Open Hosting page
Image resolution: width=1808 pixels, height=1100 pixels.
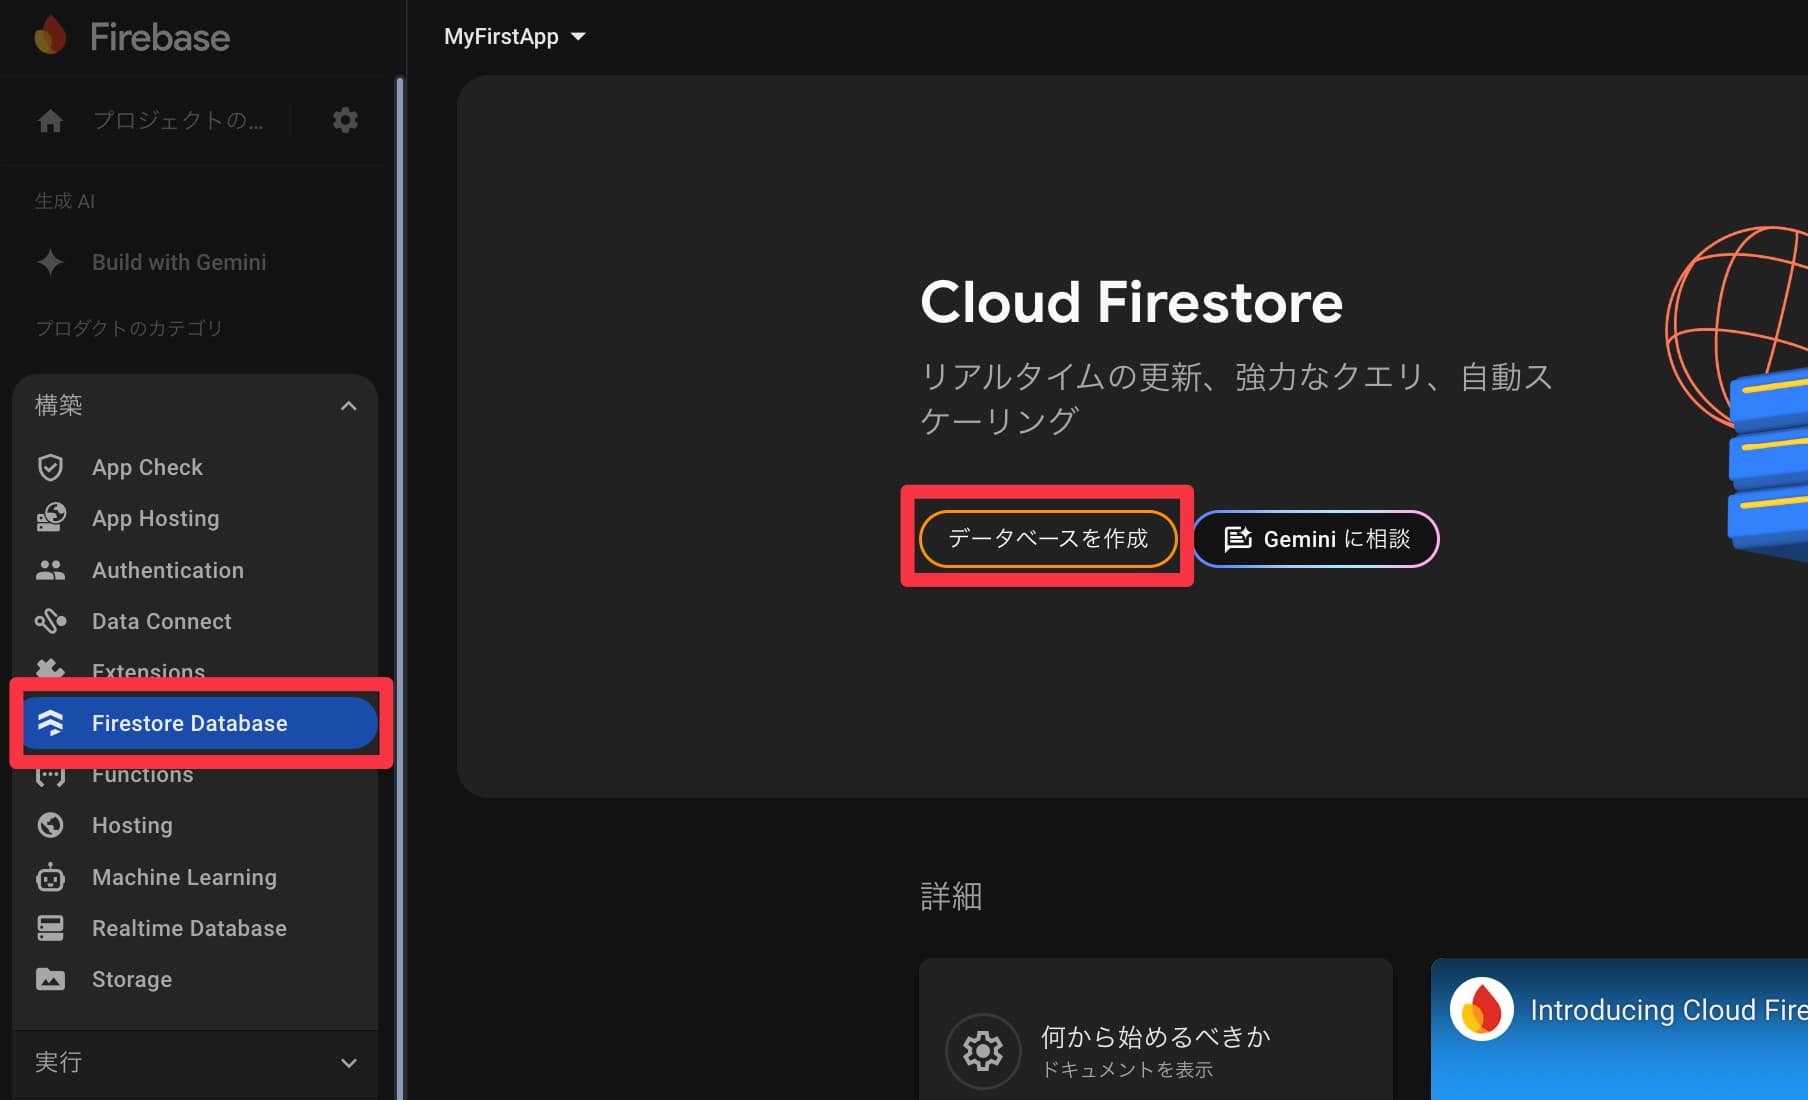click(x=195, y=825)
